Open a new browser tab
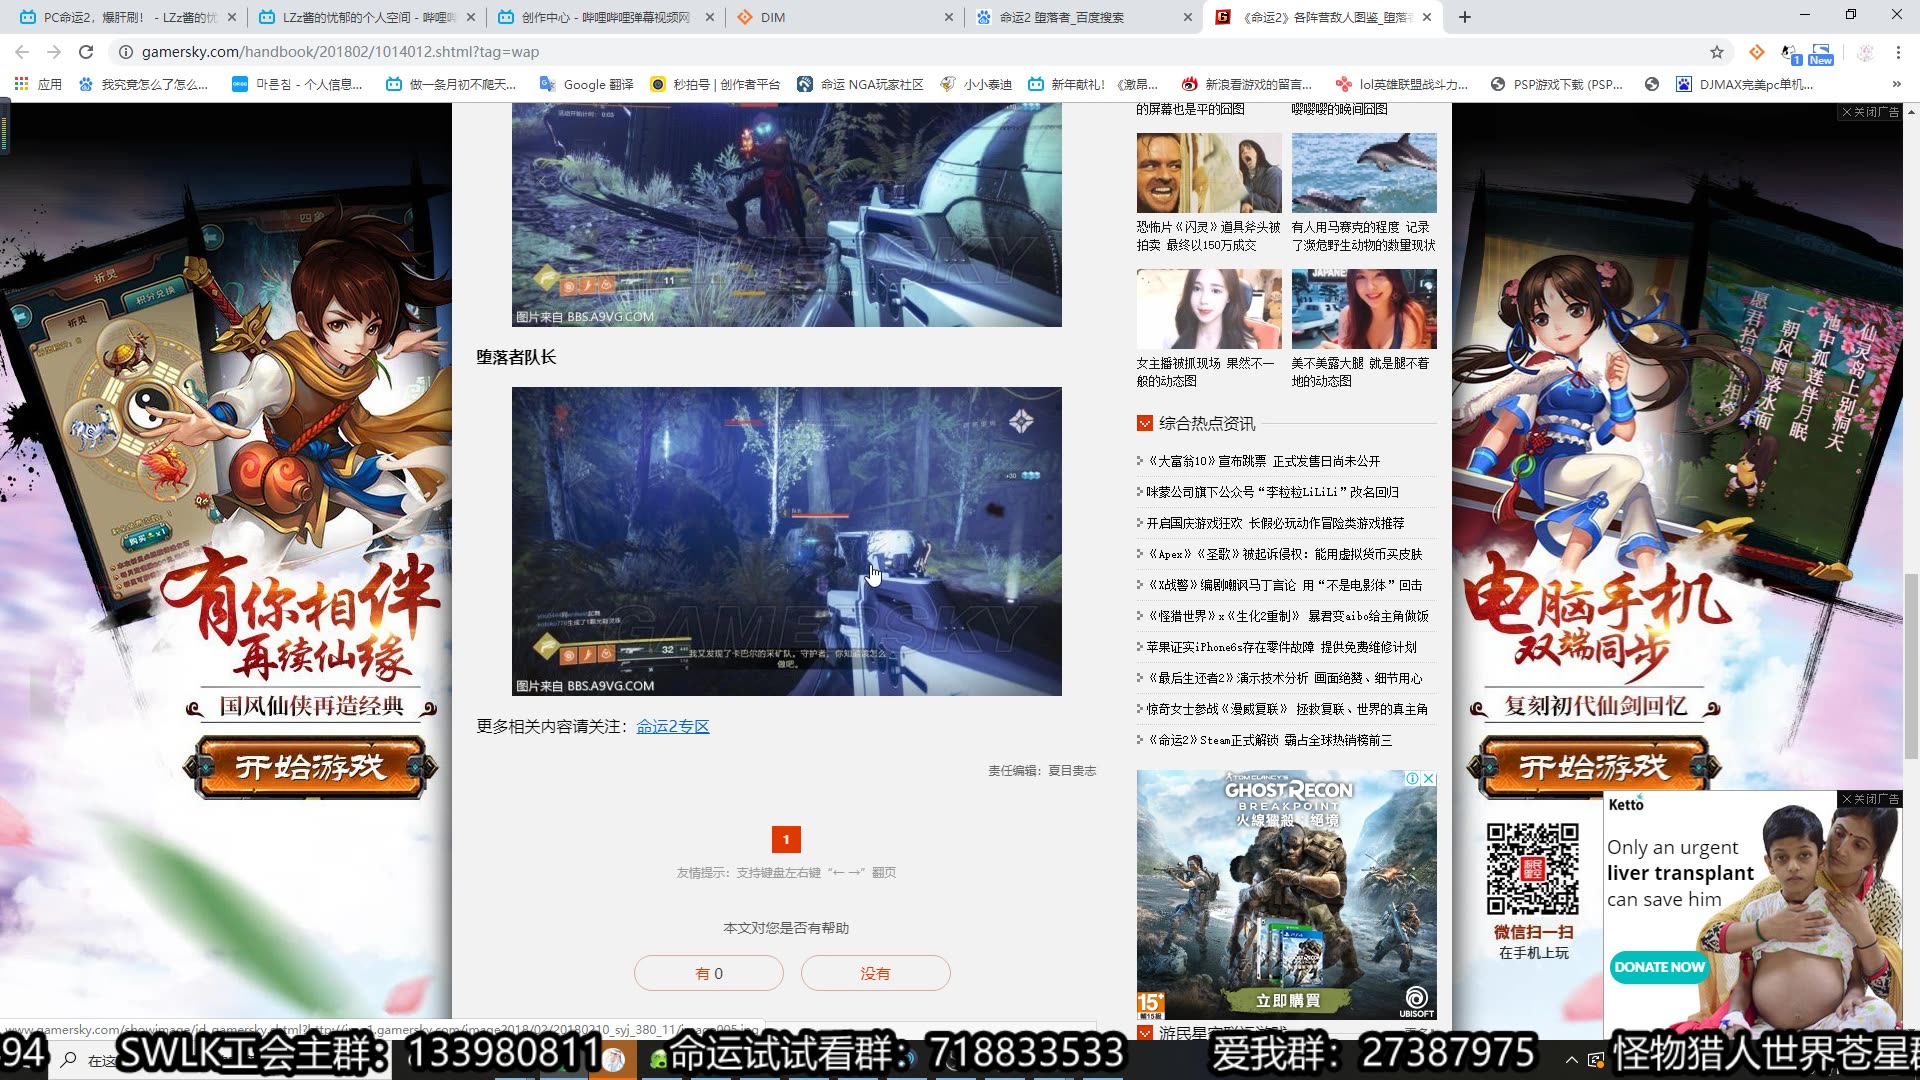 (1465, 17)
